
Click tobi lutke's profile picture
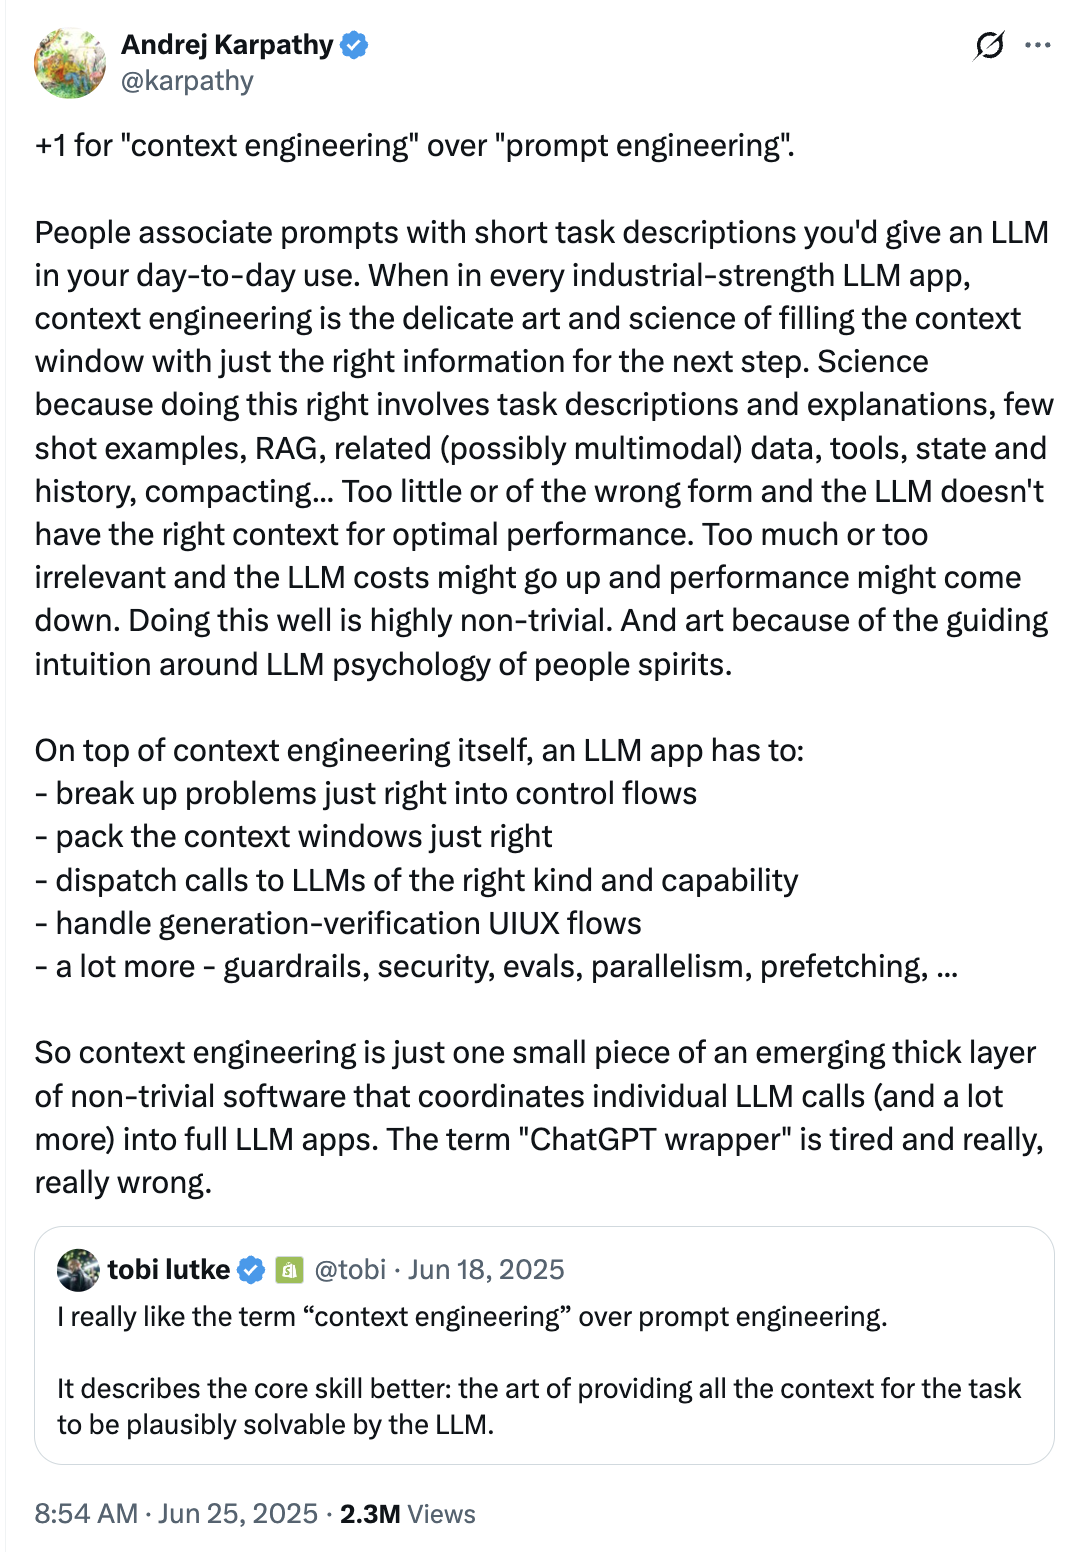pyautogui.click(x=78, y=1269)
